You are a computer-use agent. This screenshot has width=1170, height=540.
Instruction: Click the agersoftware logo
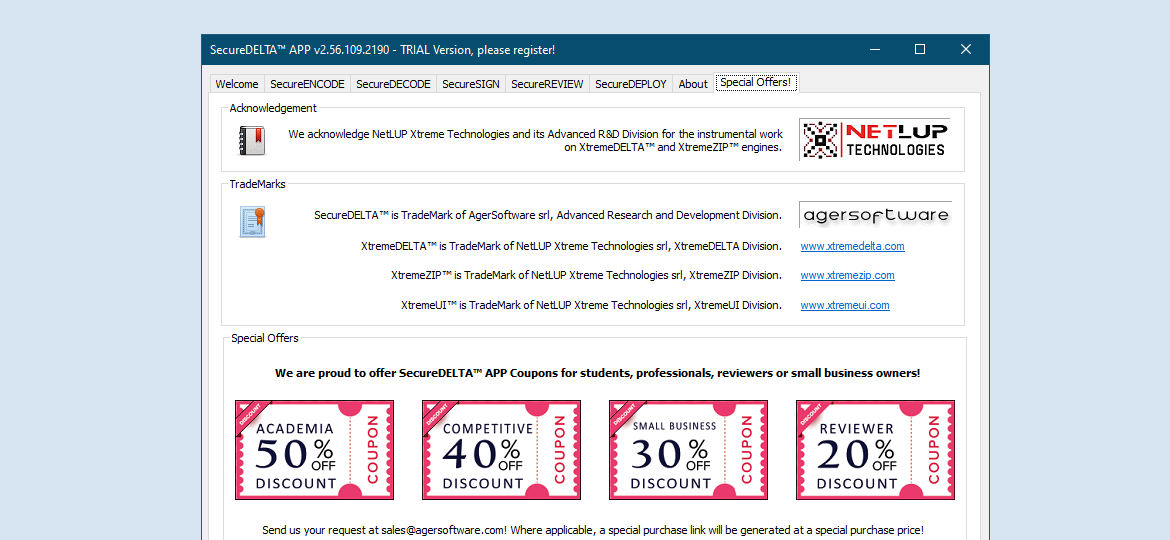tap(875, 215)
